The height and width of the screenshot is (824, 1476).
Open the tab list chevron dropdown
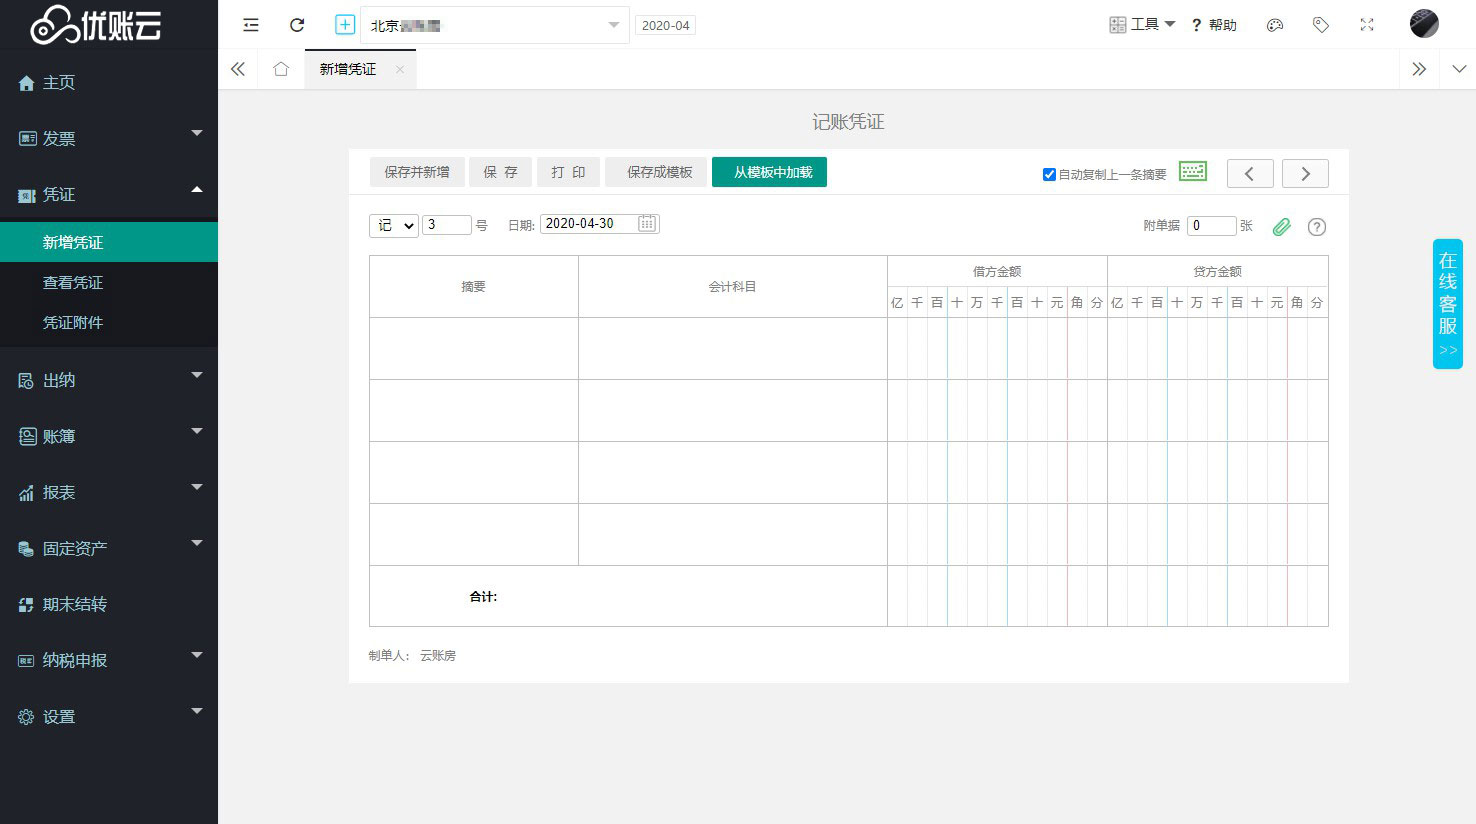(x=1459, y=69)
